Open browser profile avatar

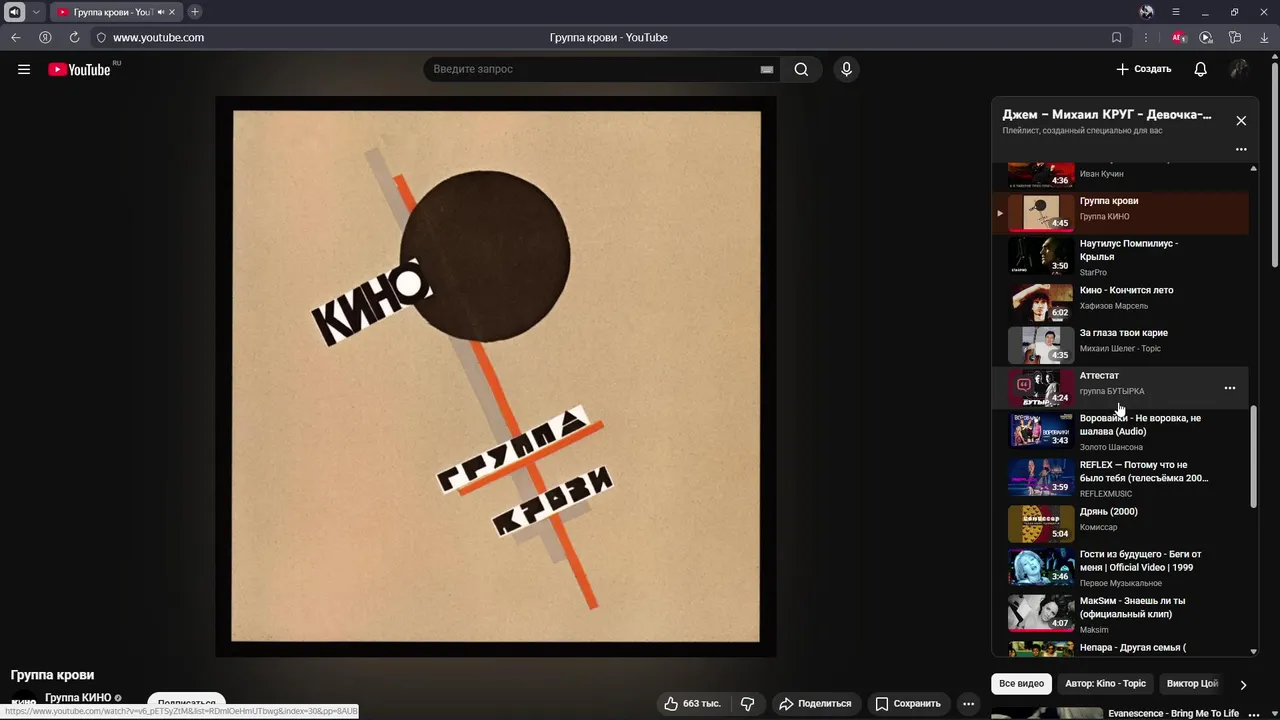[x=1146, y=12]
